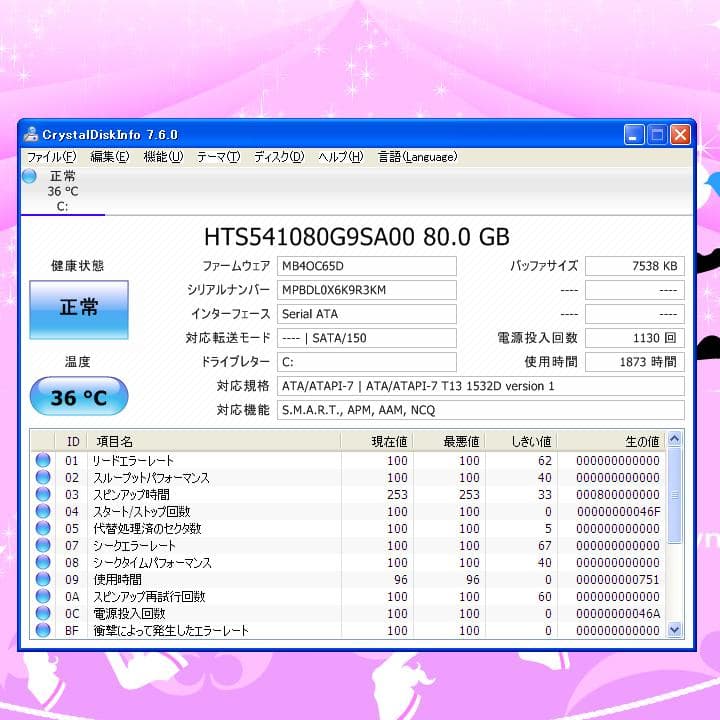Screen dimensions: 720x720
Task: Open the テーマ(T) menu
Action: pos(219,157)
